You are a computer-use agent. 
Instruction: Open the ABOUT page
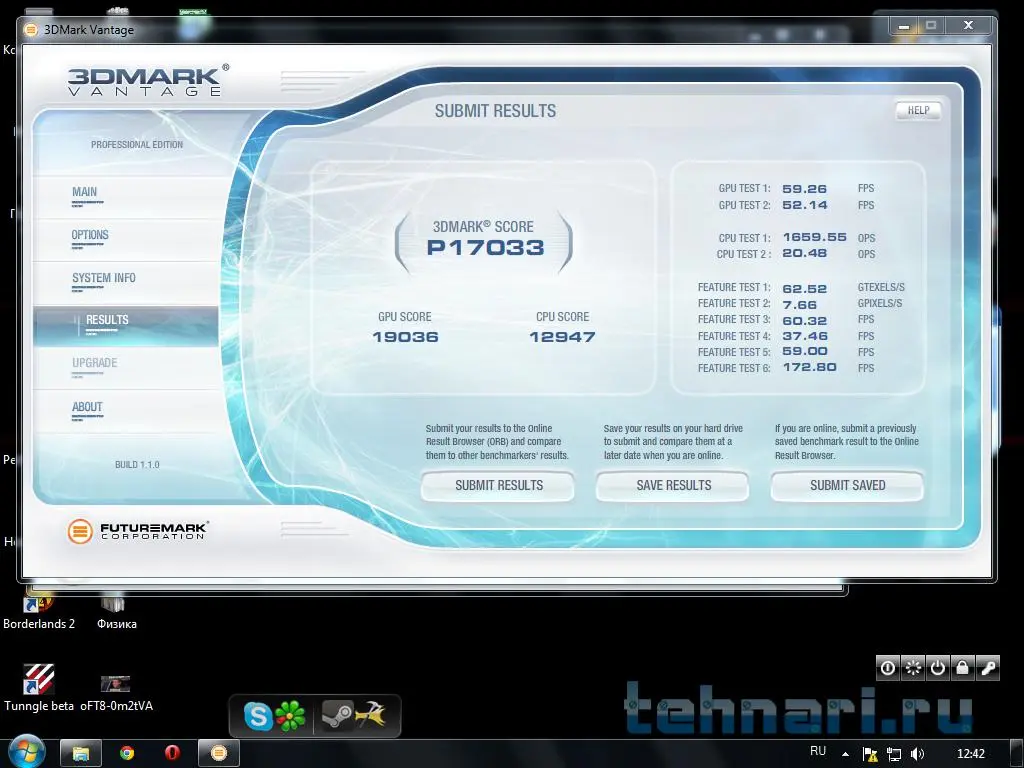pos(87,407)
